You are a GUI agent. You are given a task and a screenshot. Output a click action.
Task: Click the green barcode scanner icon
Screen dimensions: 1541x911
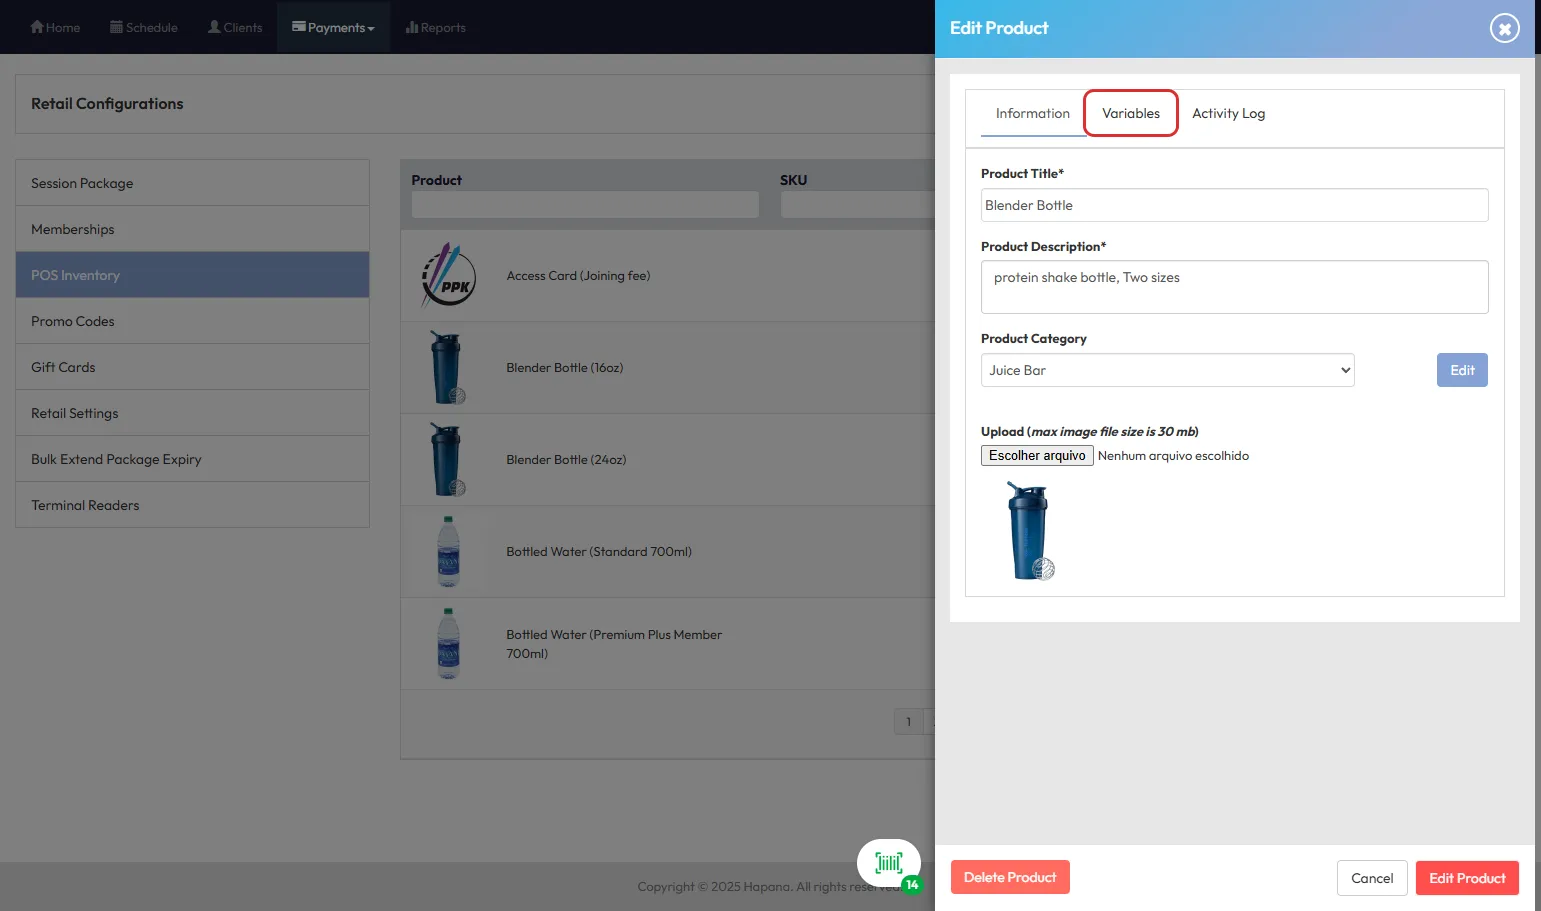pos(888,863)
